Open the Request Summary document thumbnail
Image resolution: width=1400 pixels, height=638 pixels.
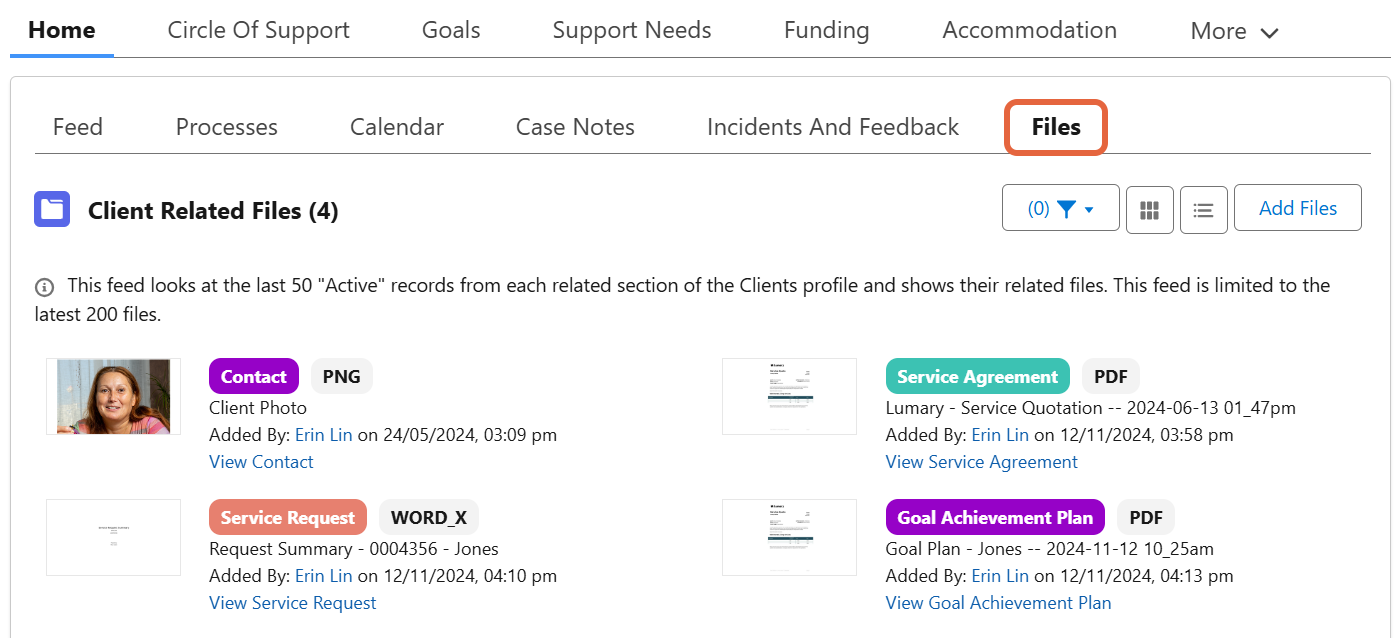tap(113, 537)
